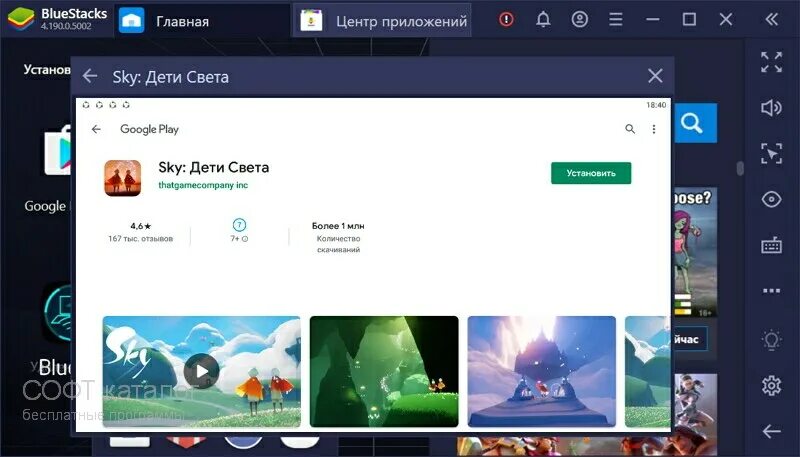This screenshot has height=457, width=800.
Task: Open BlueStacks hamburger menu
Action: tap(616, 19)
